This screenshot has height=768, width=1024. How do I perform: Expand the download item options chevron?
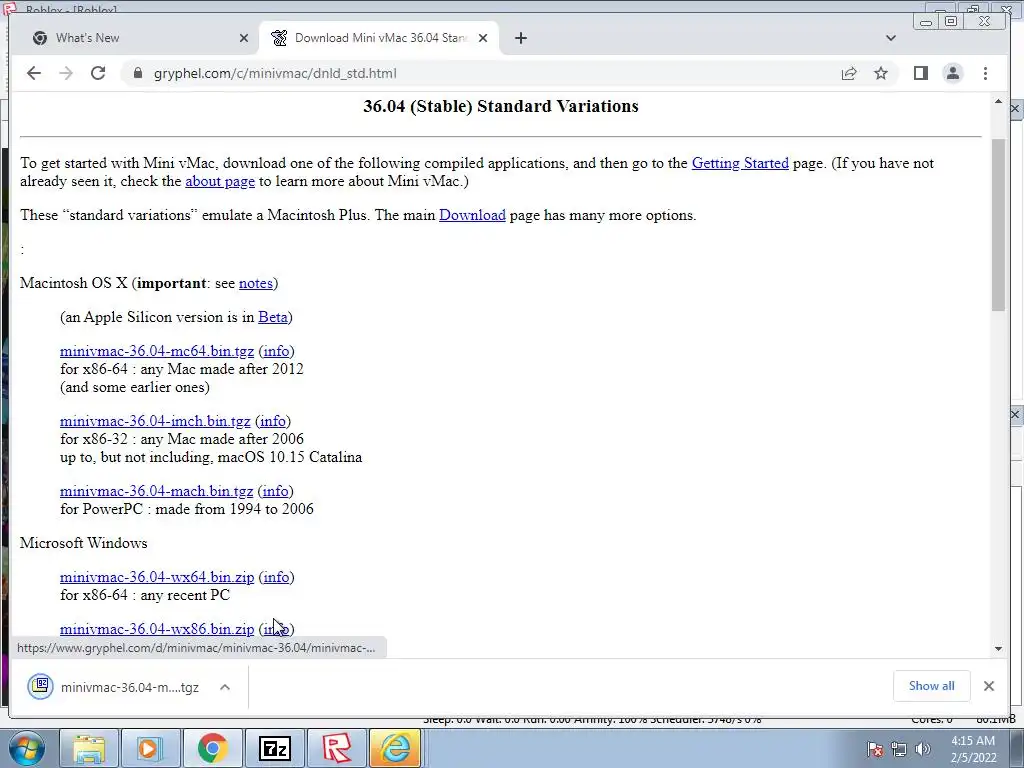point(225,687)
